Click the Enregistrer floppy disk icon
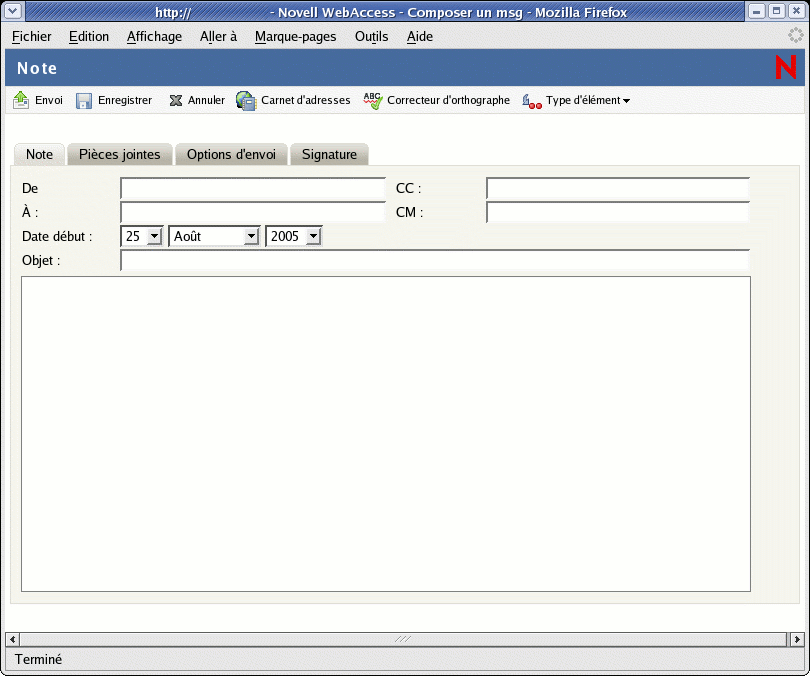The height and width of the screenshot is (676, 810). [84, 101]
